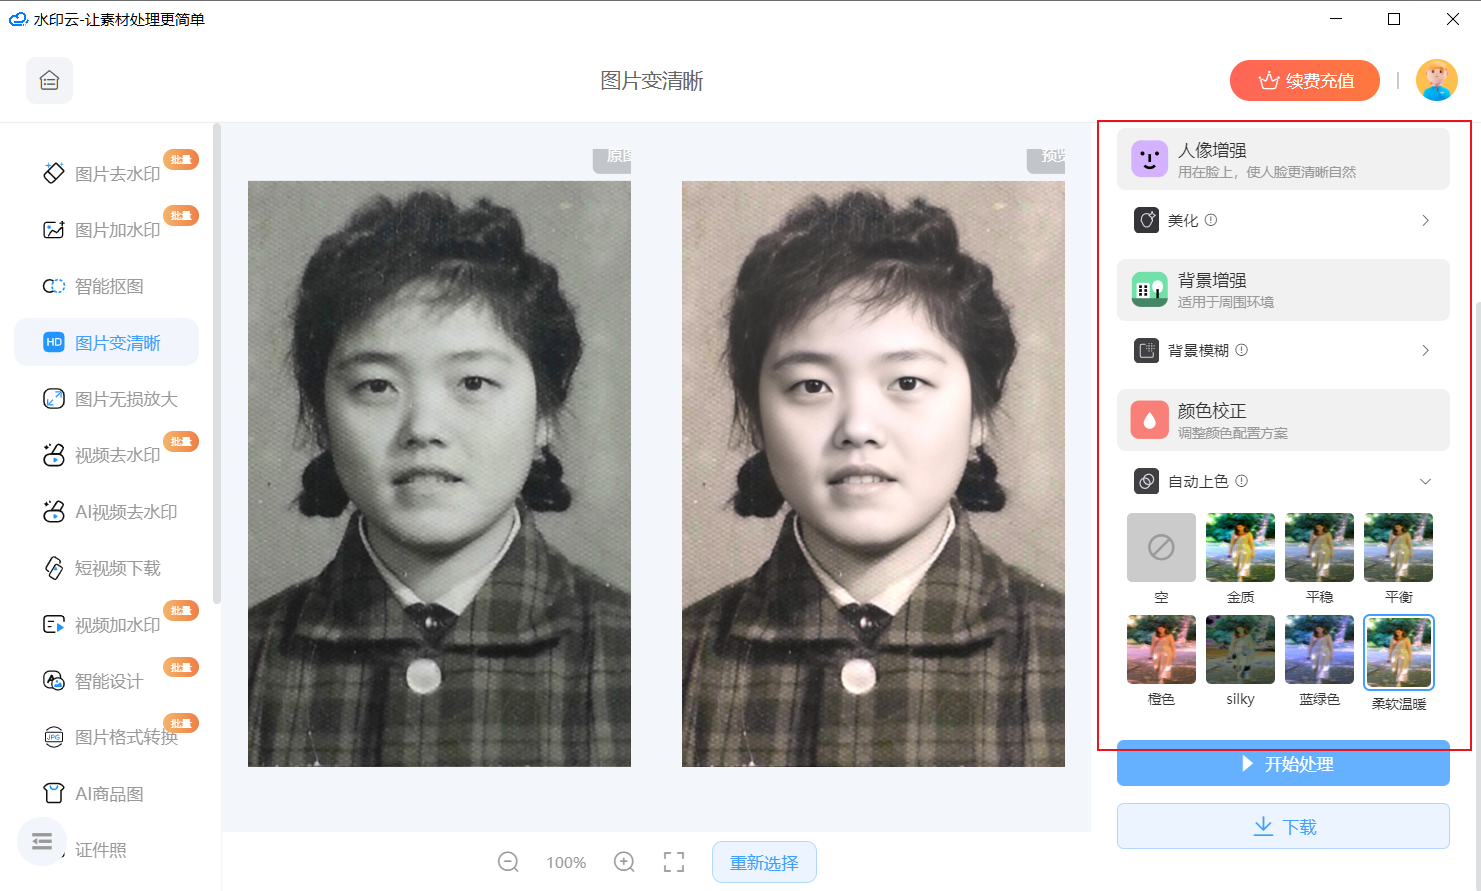Select the 柔软温暖 color preset thumbnail
1481x891 pixels.
coord(1398,652)
